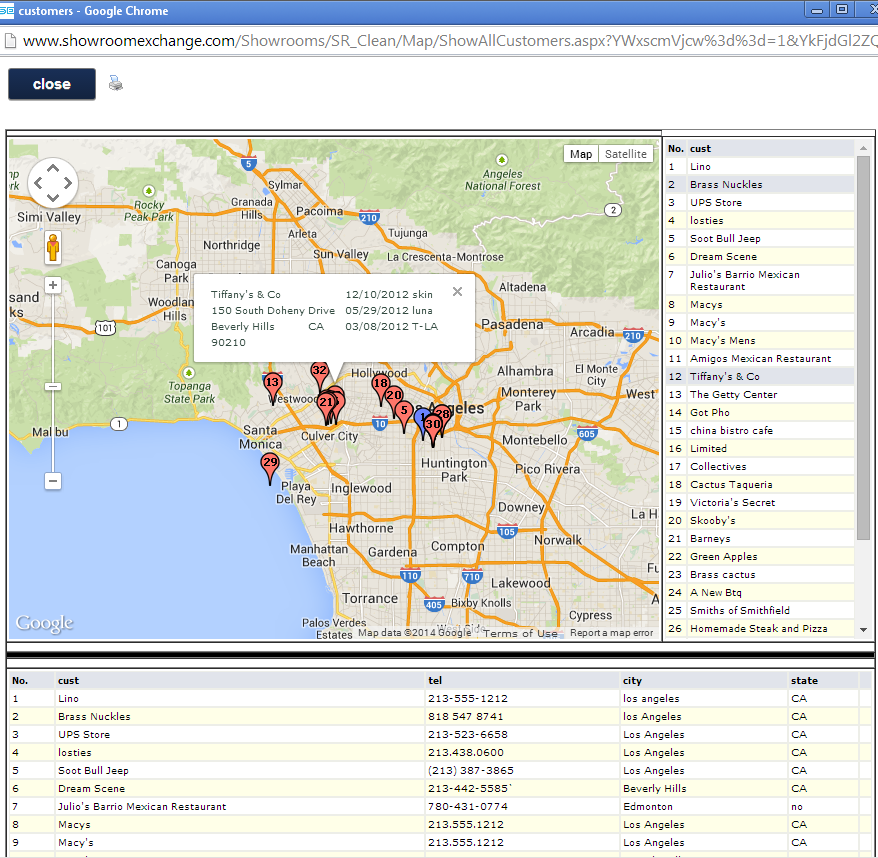Image resolution: width=878 pixels, height=858 pixels.
Task: Click the customer list scroll down arrow
Action: 863,630
